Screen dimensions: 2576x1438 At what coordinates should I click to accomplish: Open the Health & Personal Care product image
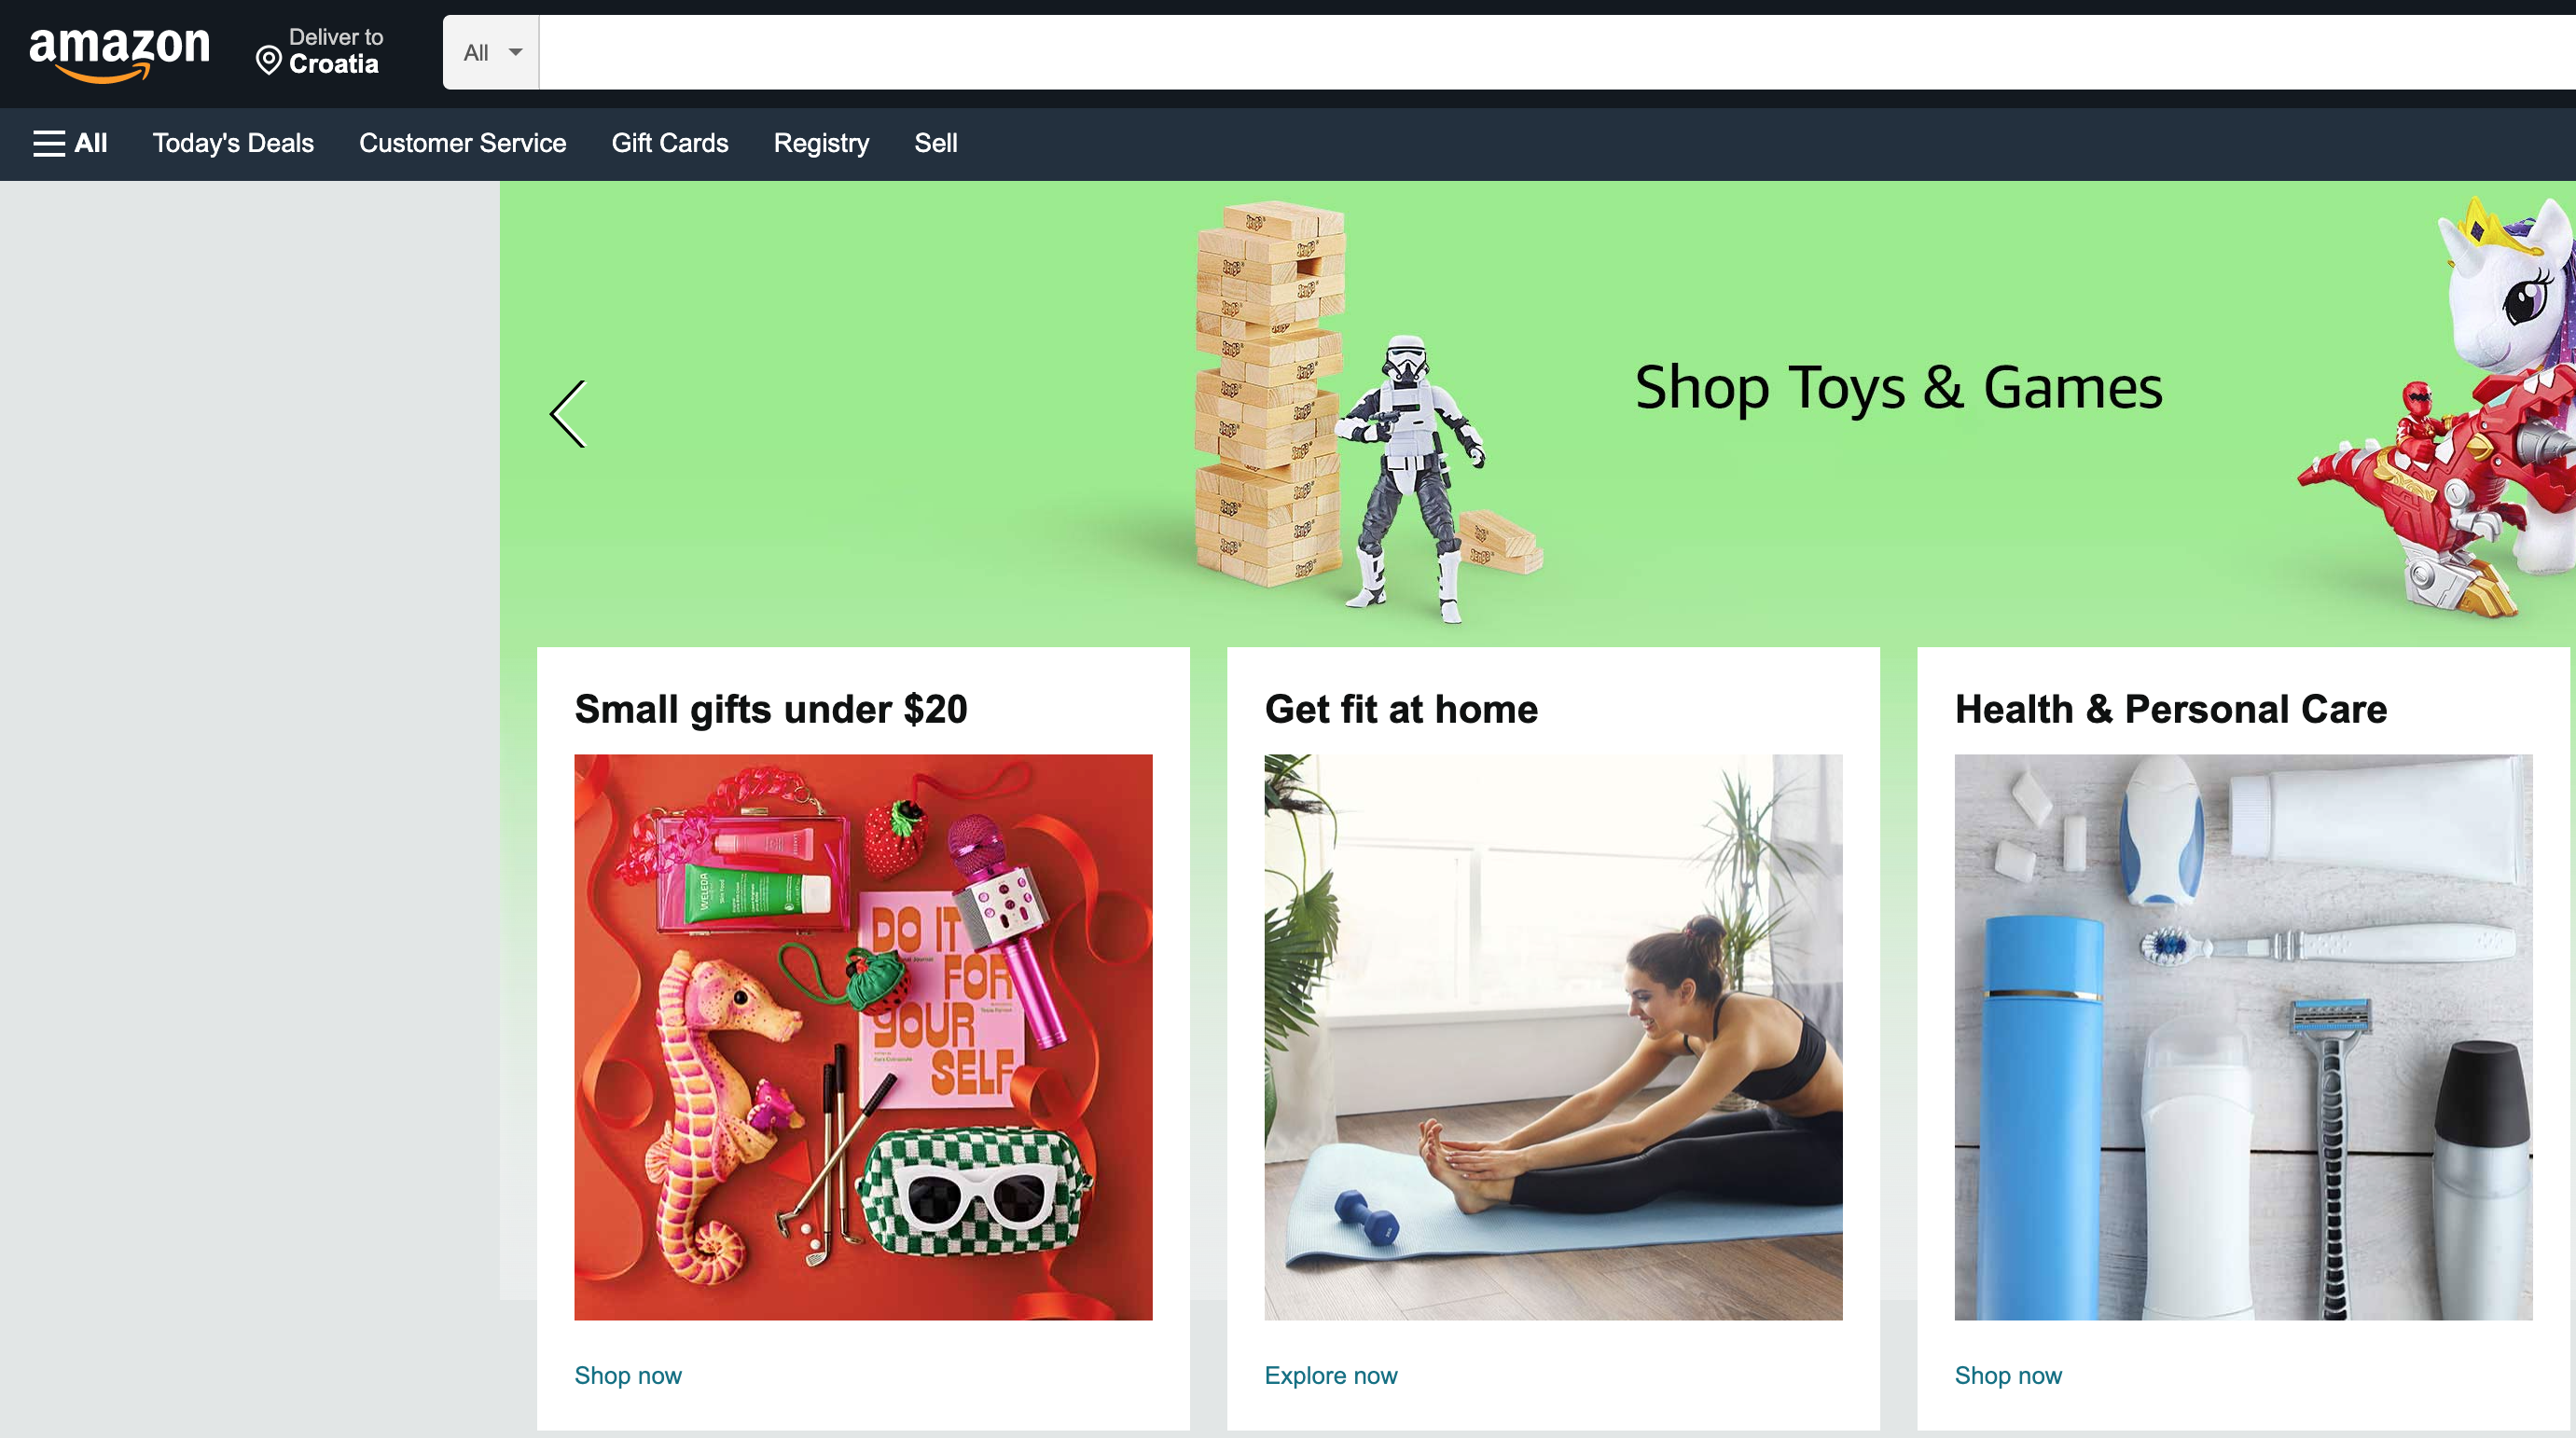[2243, 1037]
